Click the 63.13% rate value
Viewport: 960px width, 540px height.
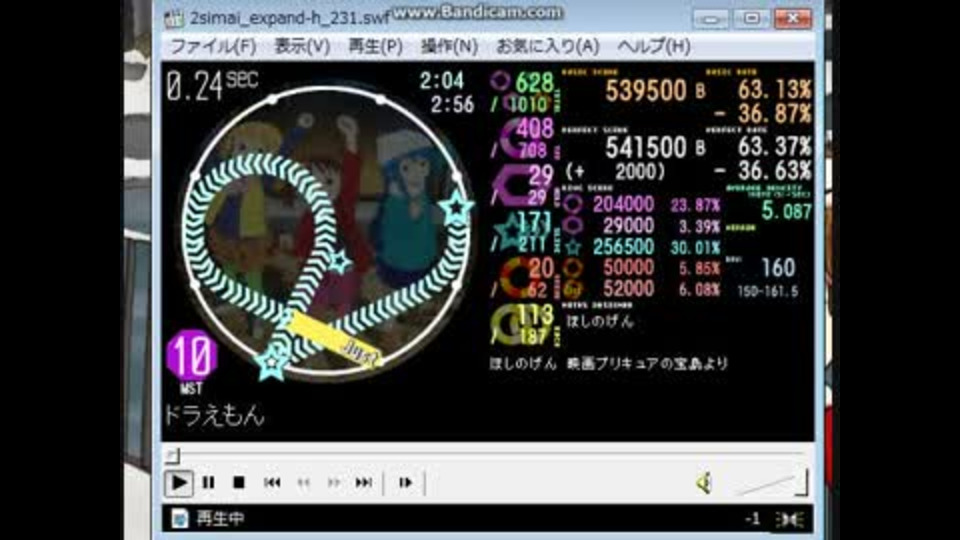pyautogui.click(x=774, y=91)
